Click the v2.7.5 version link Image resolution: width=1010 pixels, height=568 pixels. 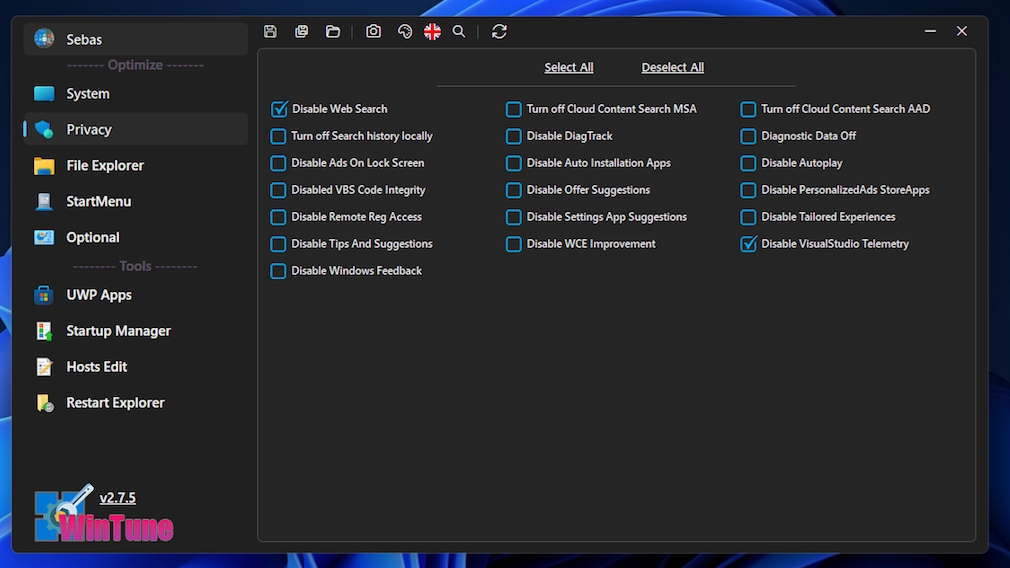(117, 498)
